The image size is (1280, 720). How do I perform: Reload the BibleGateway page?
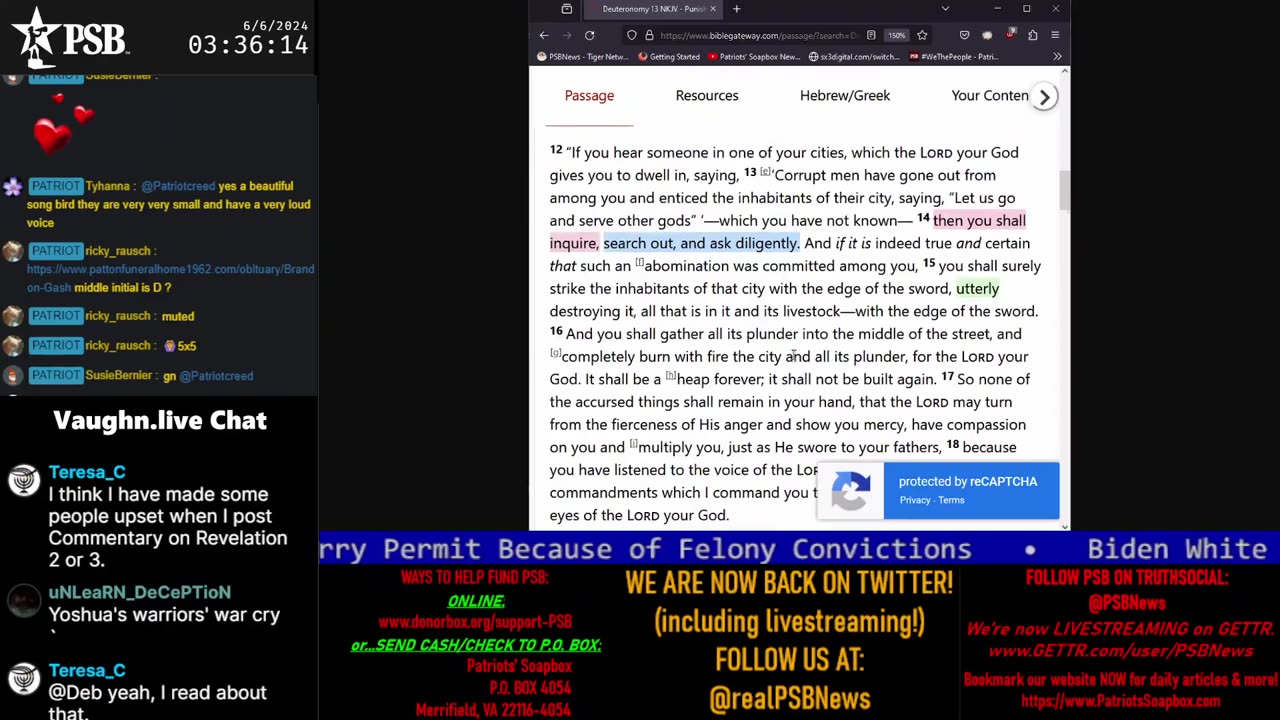(x=589, y=35)
